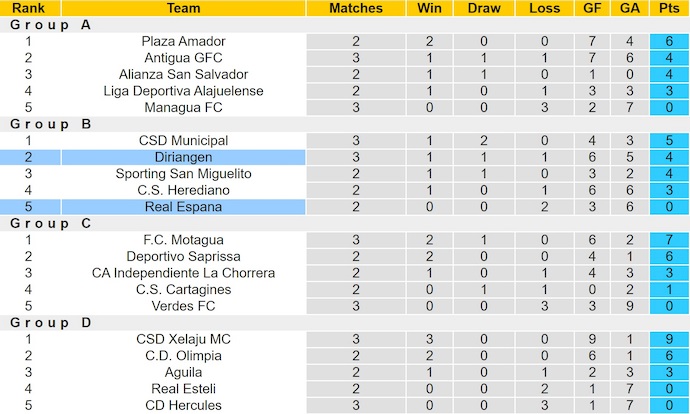Sort by the Team column header

[x=183, y=8]
